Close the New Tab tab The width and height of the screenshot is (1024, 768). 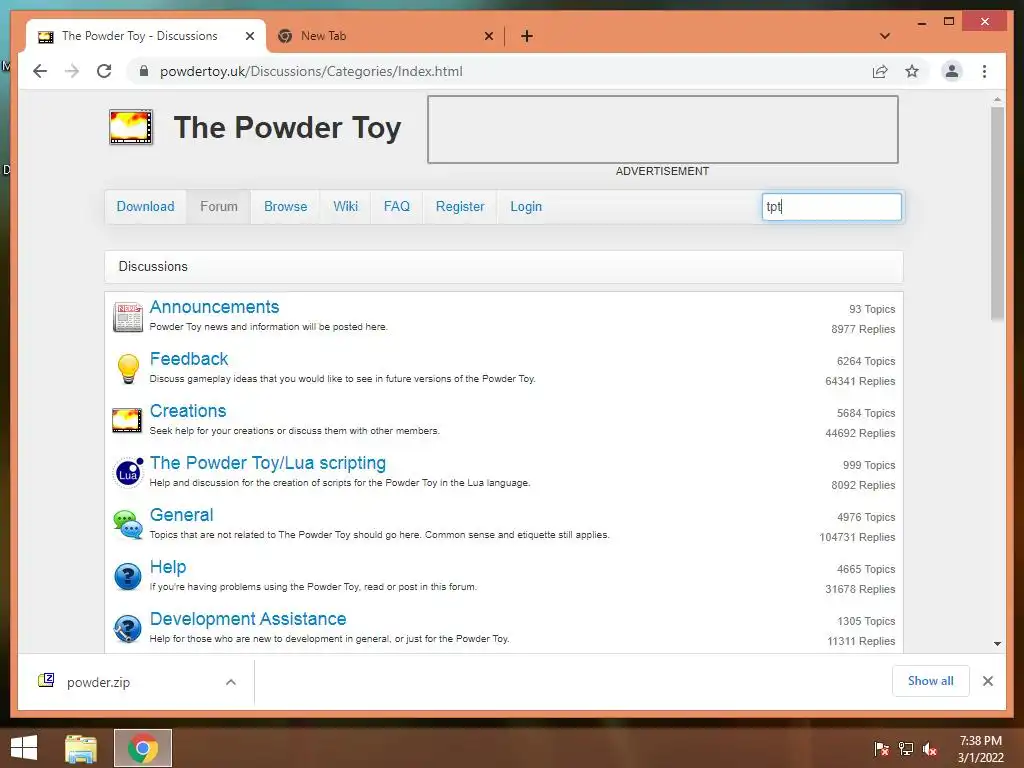coord(488,36)
